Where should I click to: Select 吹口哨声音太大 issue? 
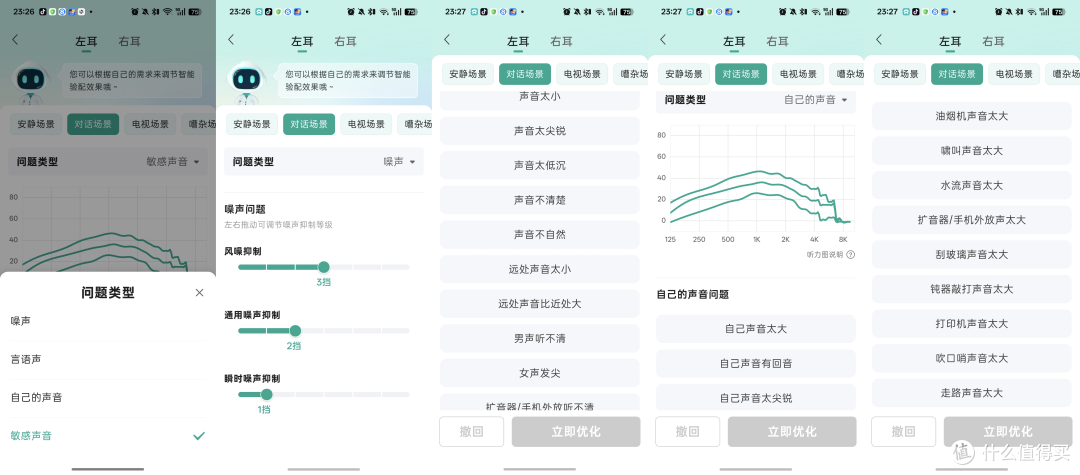coord(972,358)
